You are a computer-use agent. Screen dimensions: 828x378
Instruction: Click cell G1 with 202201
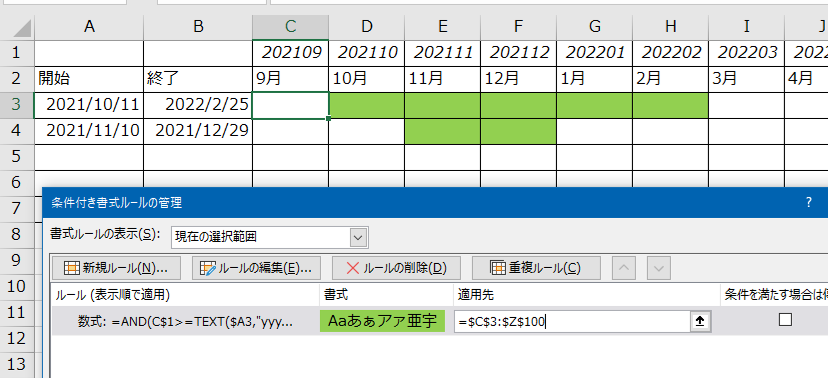[x=595, y=53]
